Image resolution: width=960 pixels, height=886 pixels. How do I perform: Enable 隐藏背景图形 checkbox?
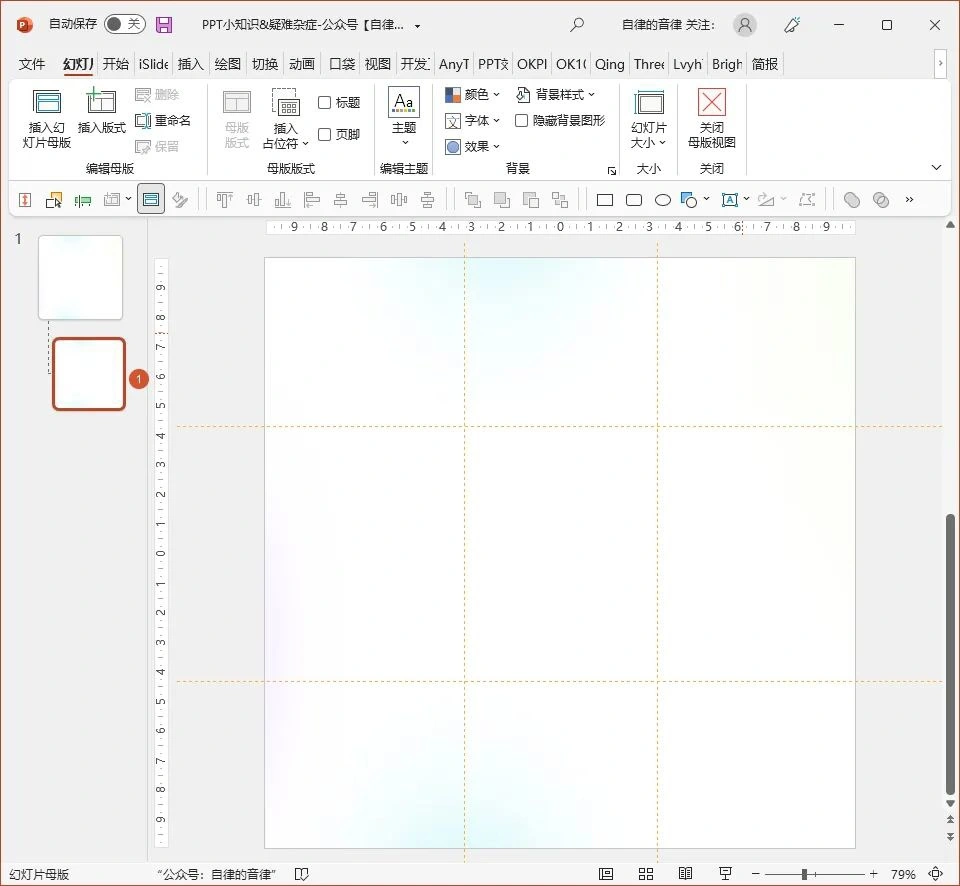point(522,121)
